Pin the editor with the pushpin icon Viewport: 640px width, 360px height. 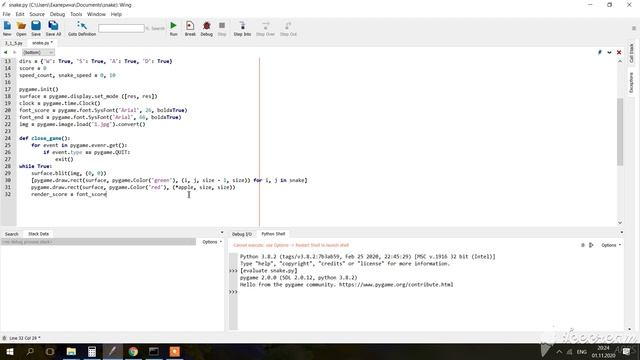coord(600,52)
